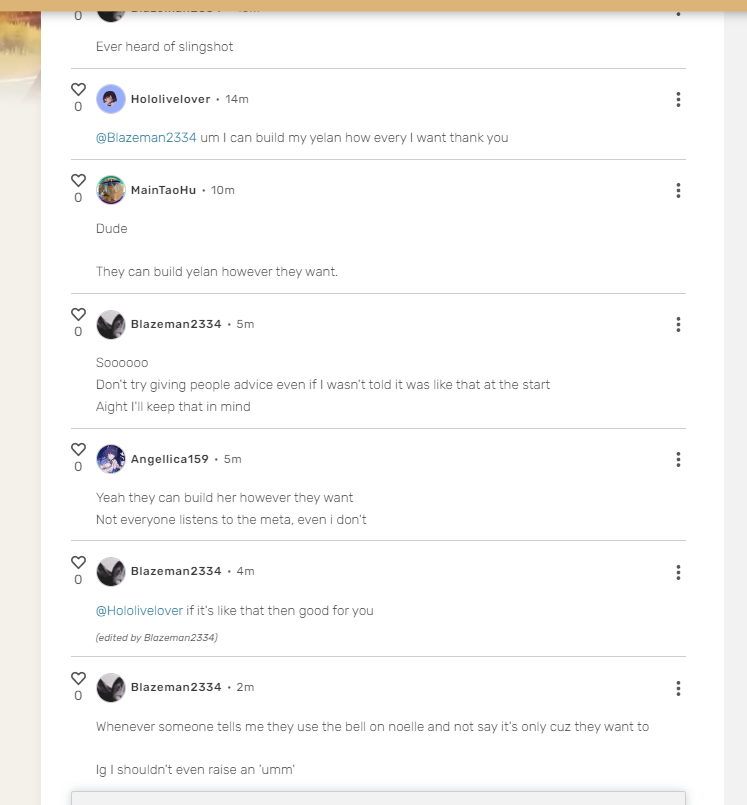Follow the @Hololivelover mention link
This screenshot has height=805, width=747.
(x=139, y=611)
